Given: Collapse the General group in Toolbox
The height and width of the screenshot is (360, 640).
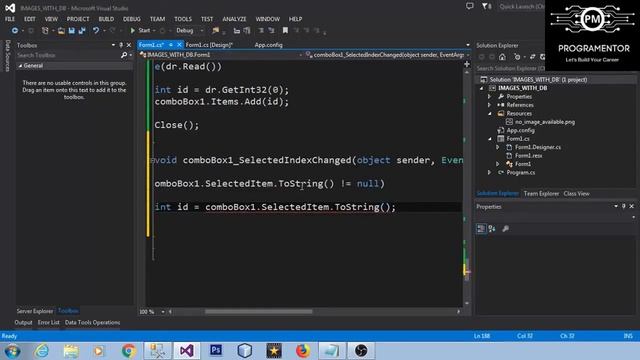Looking at the screenshot, I should 20,66.
